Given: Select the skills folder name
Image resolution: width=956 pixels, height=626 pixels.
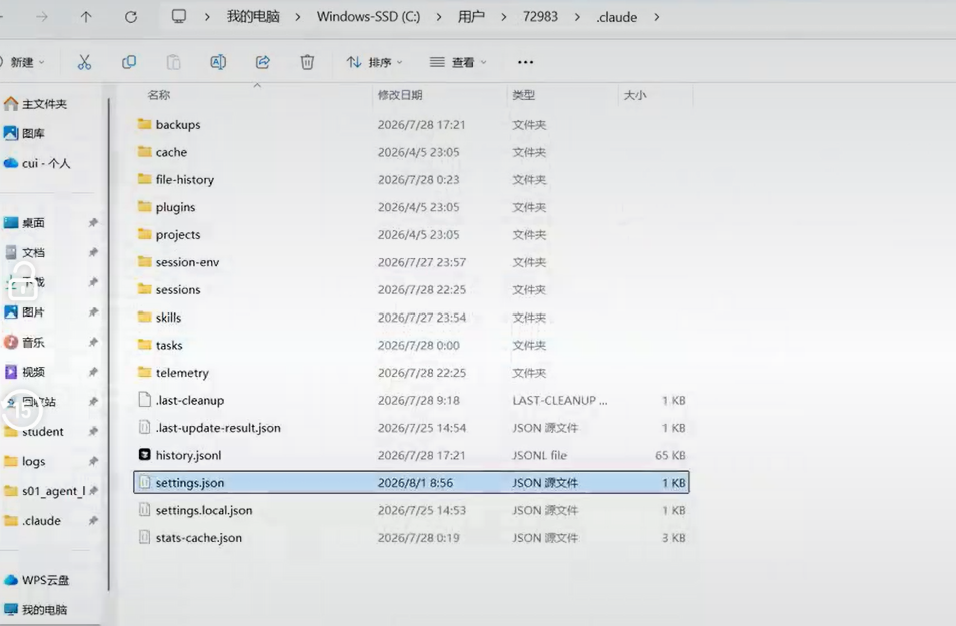Looking at the screenshot, I should pos(168,318).
